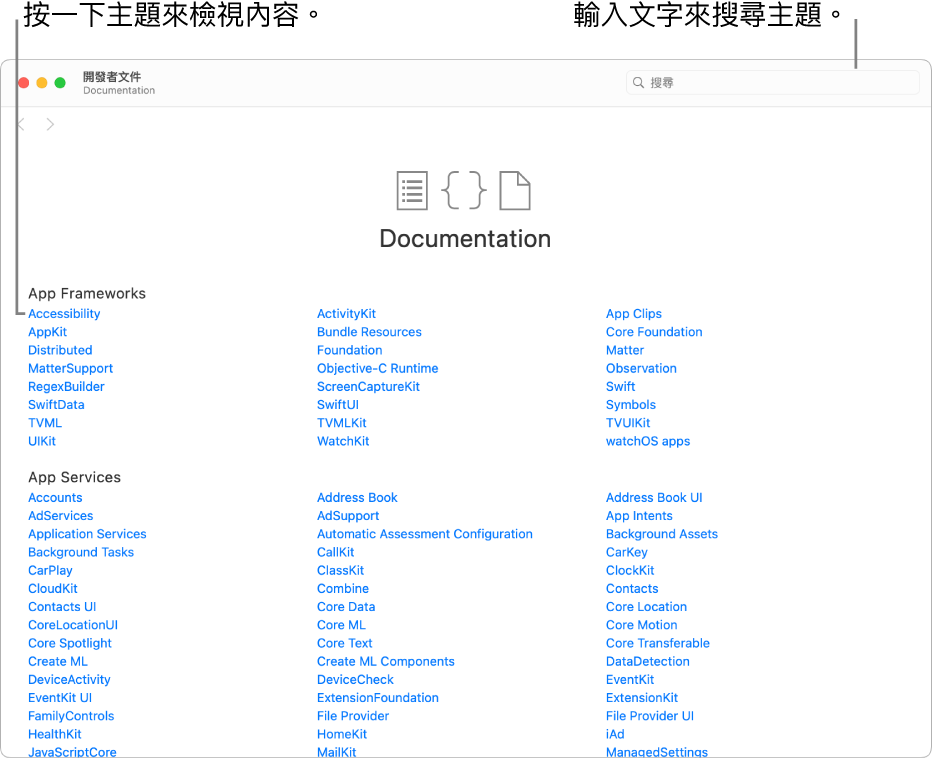Minimize the window with yellow button
Viewport: 934px width, 758px height.
pyautogui.click(x=42, y=83)
